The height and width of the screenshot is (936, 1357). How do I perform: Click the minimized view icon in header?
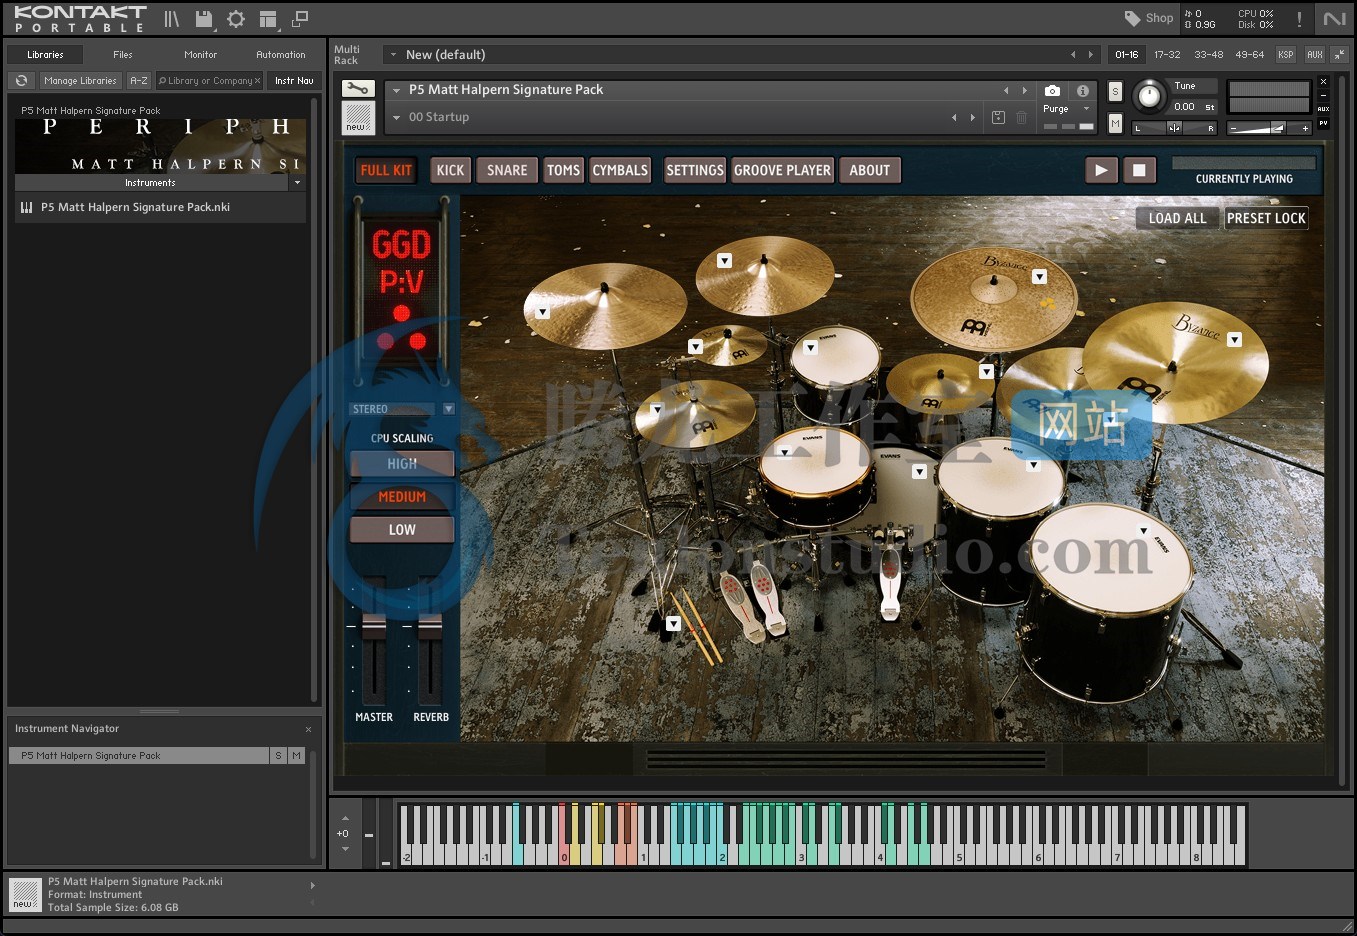300,19
